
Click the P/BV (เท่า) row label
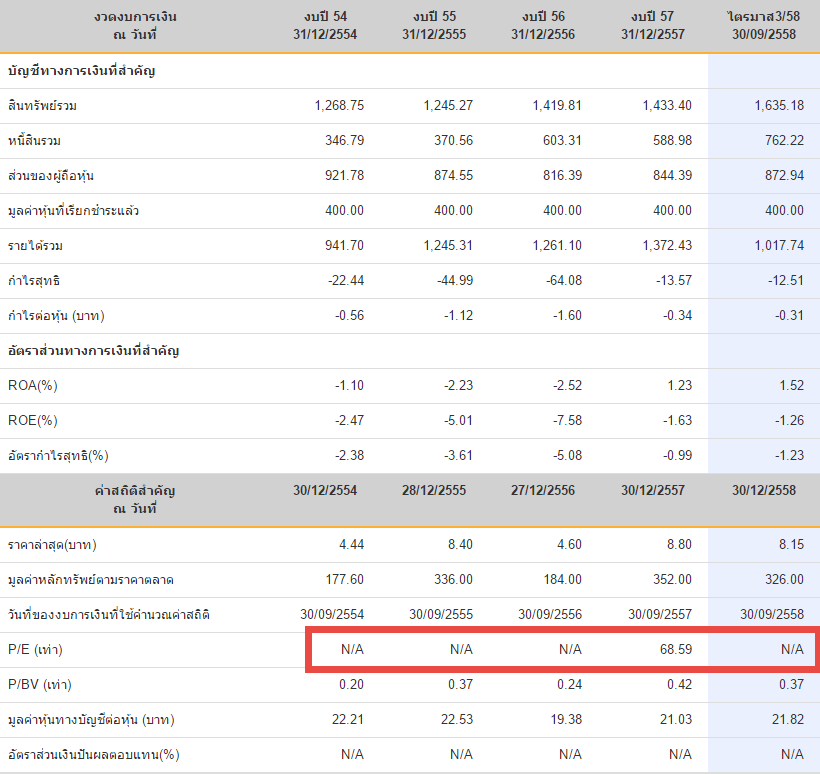click(40, 685)
